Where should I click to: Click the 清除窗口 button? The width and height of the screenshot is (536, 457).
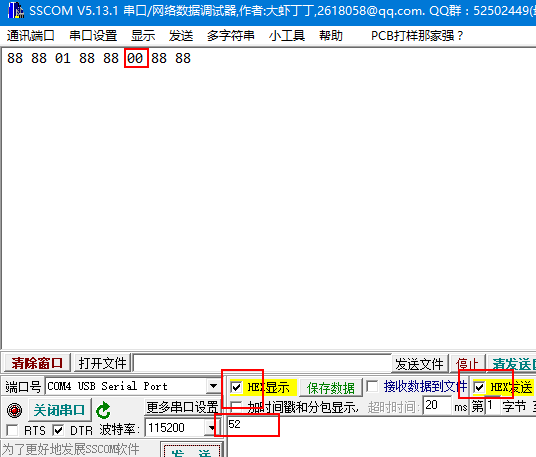point(37,363)
